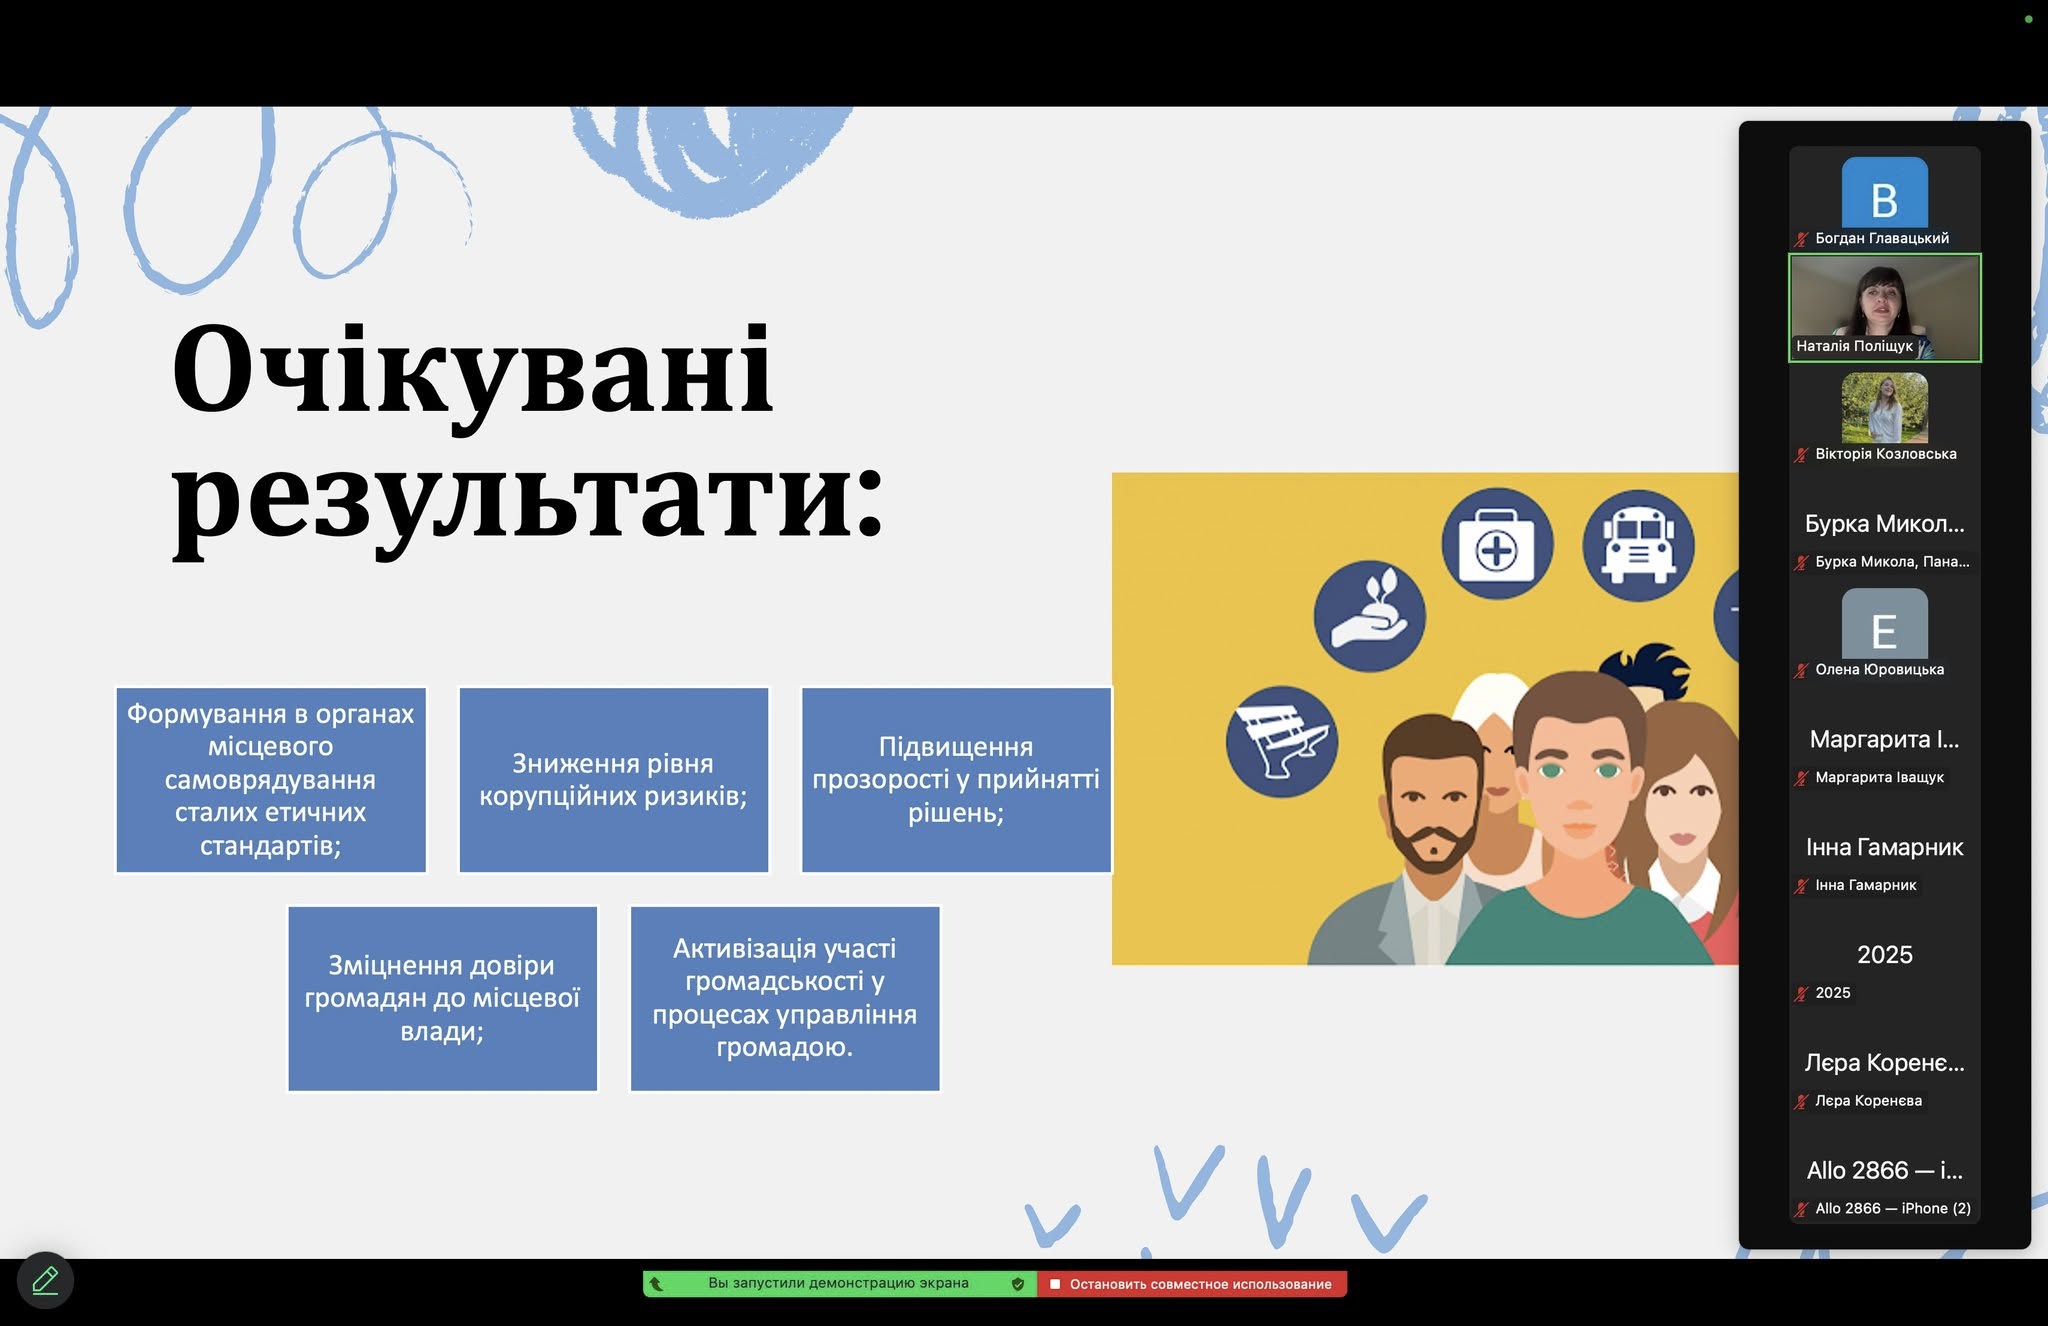The image size is (2048, 1326).
Task: Click the hand with plant icon
Action: tap(1369, 616)
